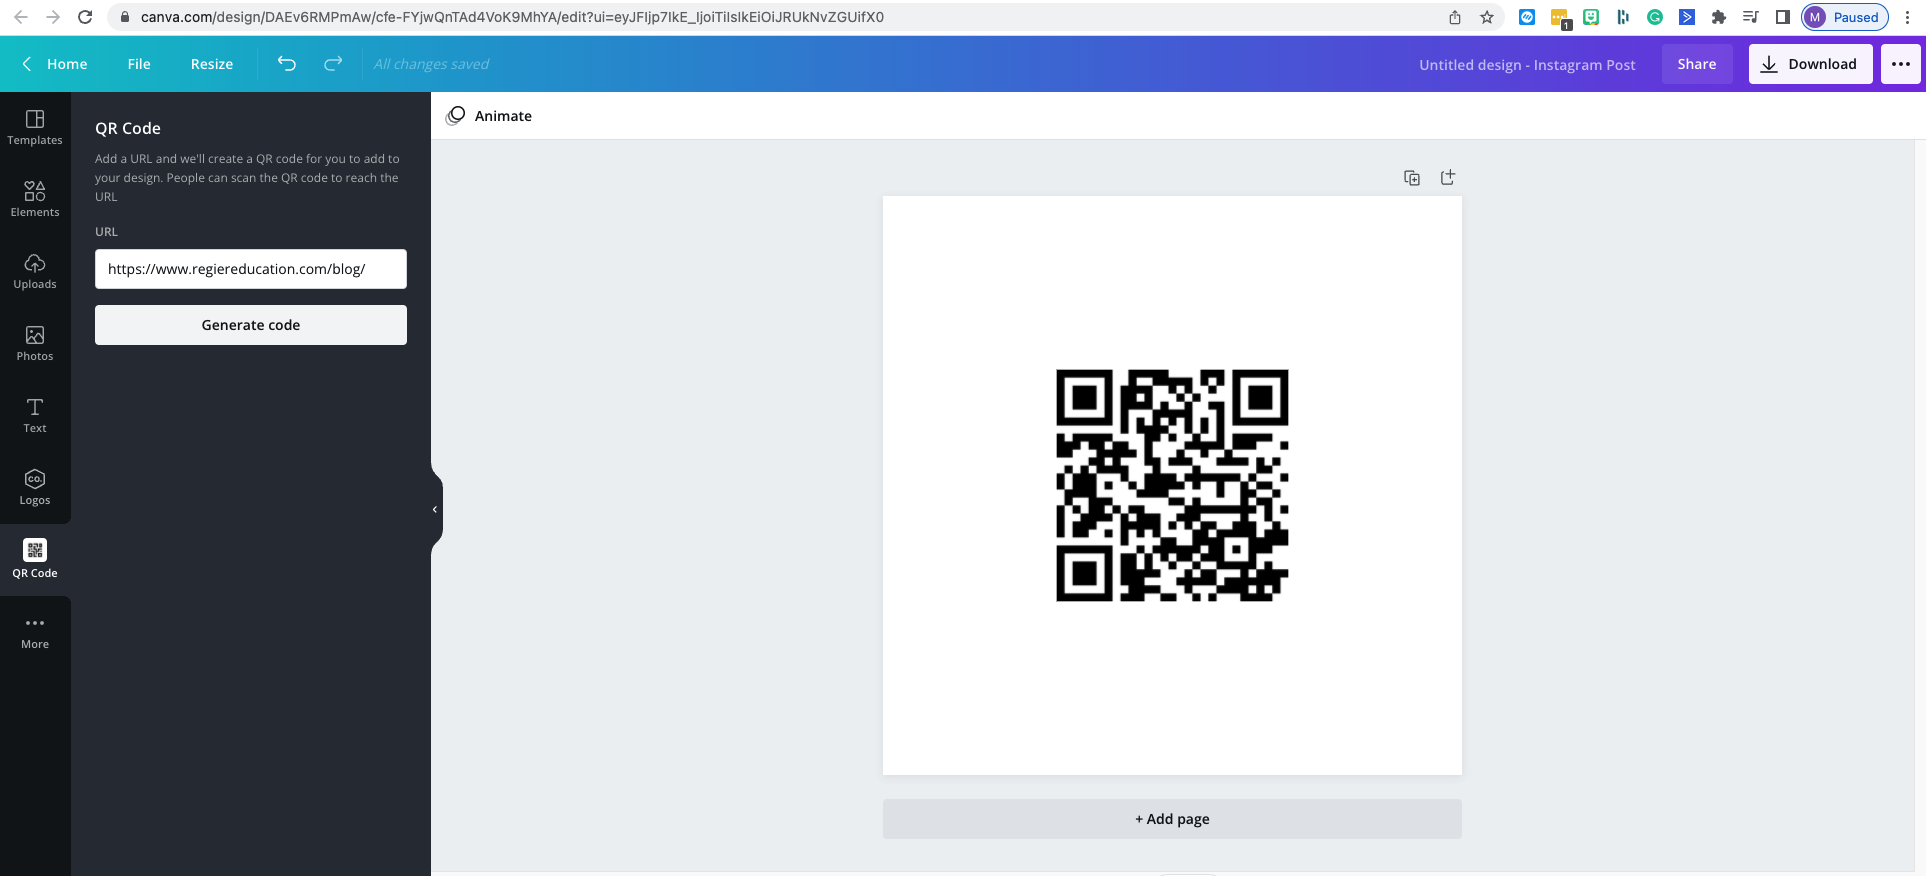
Task: Toggle the browser side panel icon
Action: 1783,17
